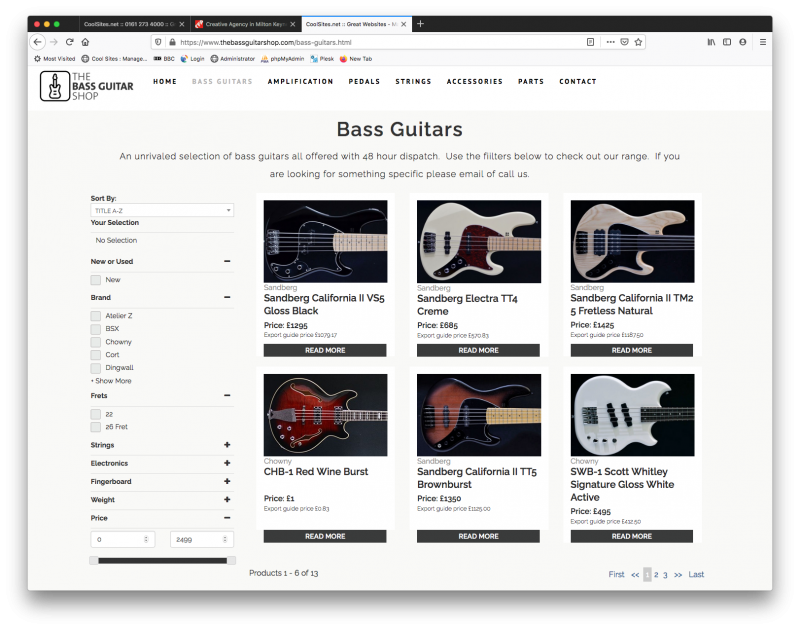This screenshot has width=800, height=630.
Task: Click the price slider right handle
Action: click(x=231, y=561)
